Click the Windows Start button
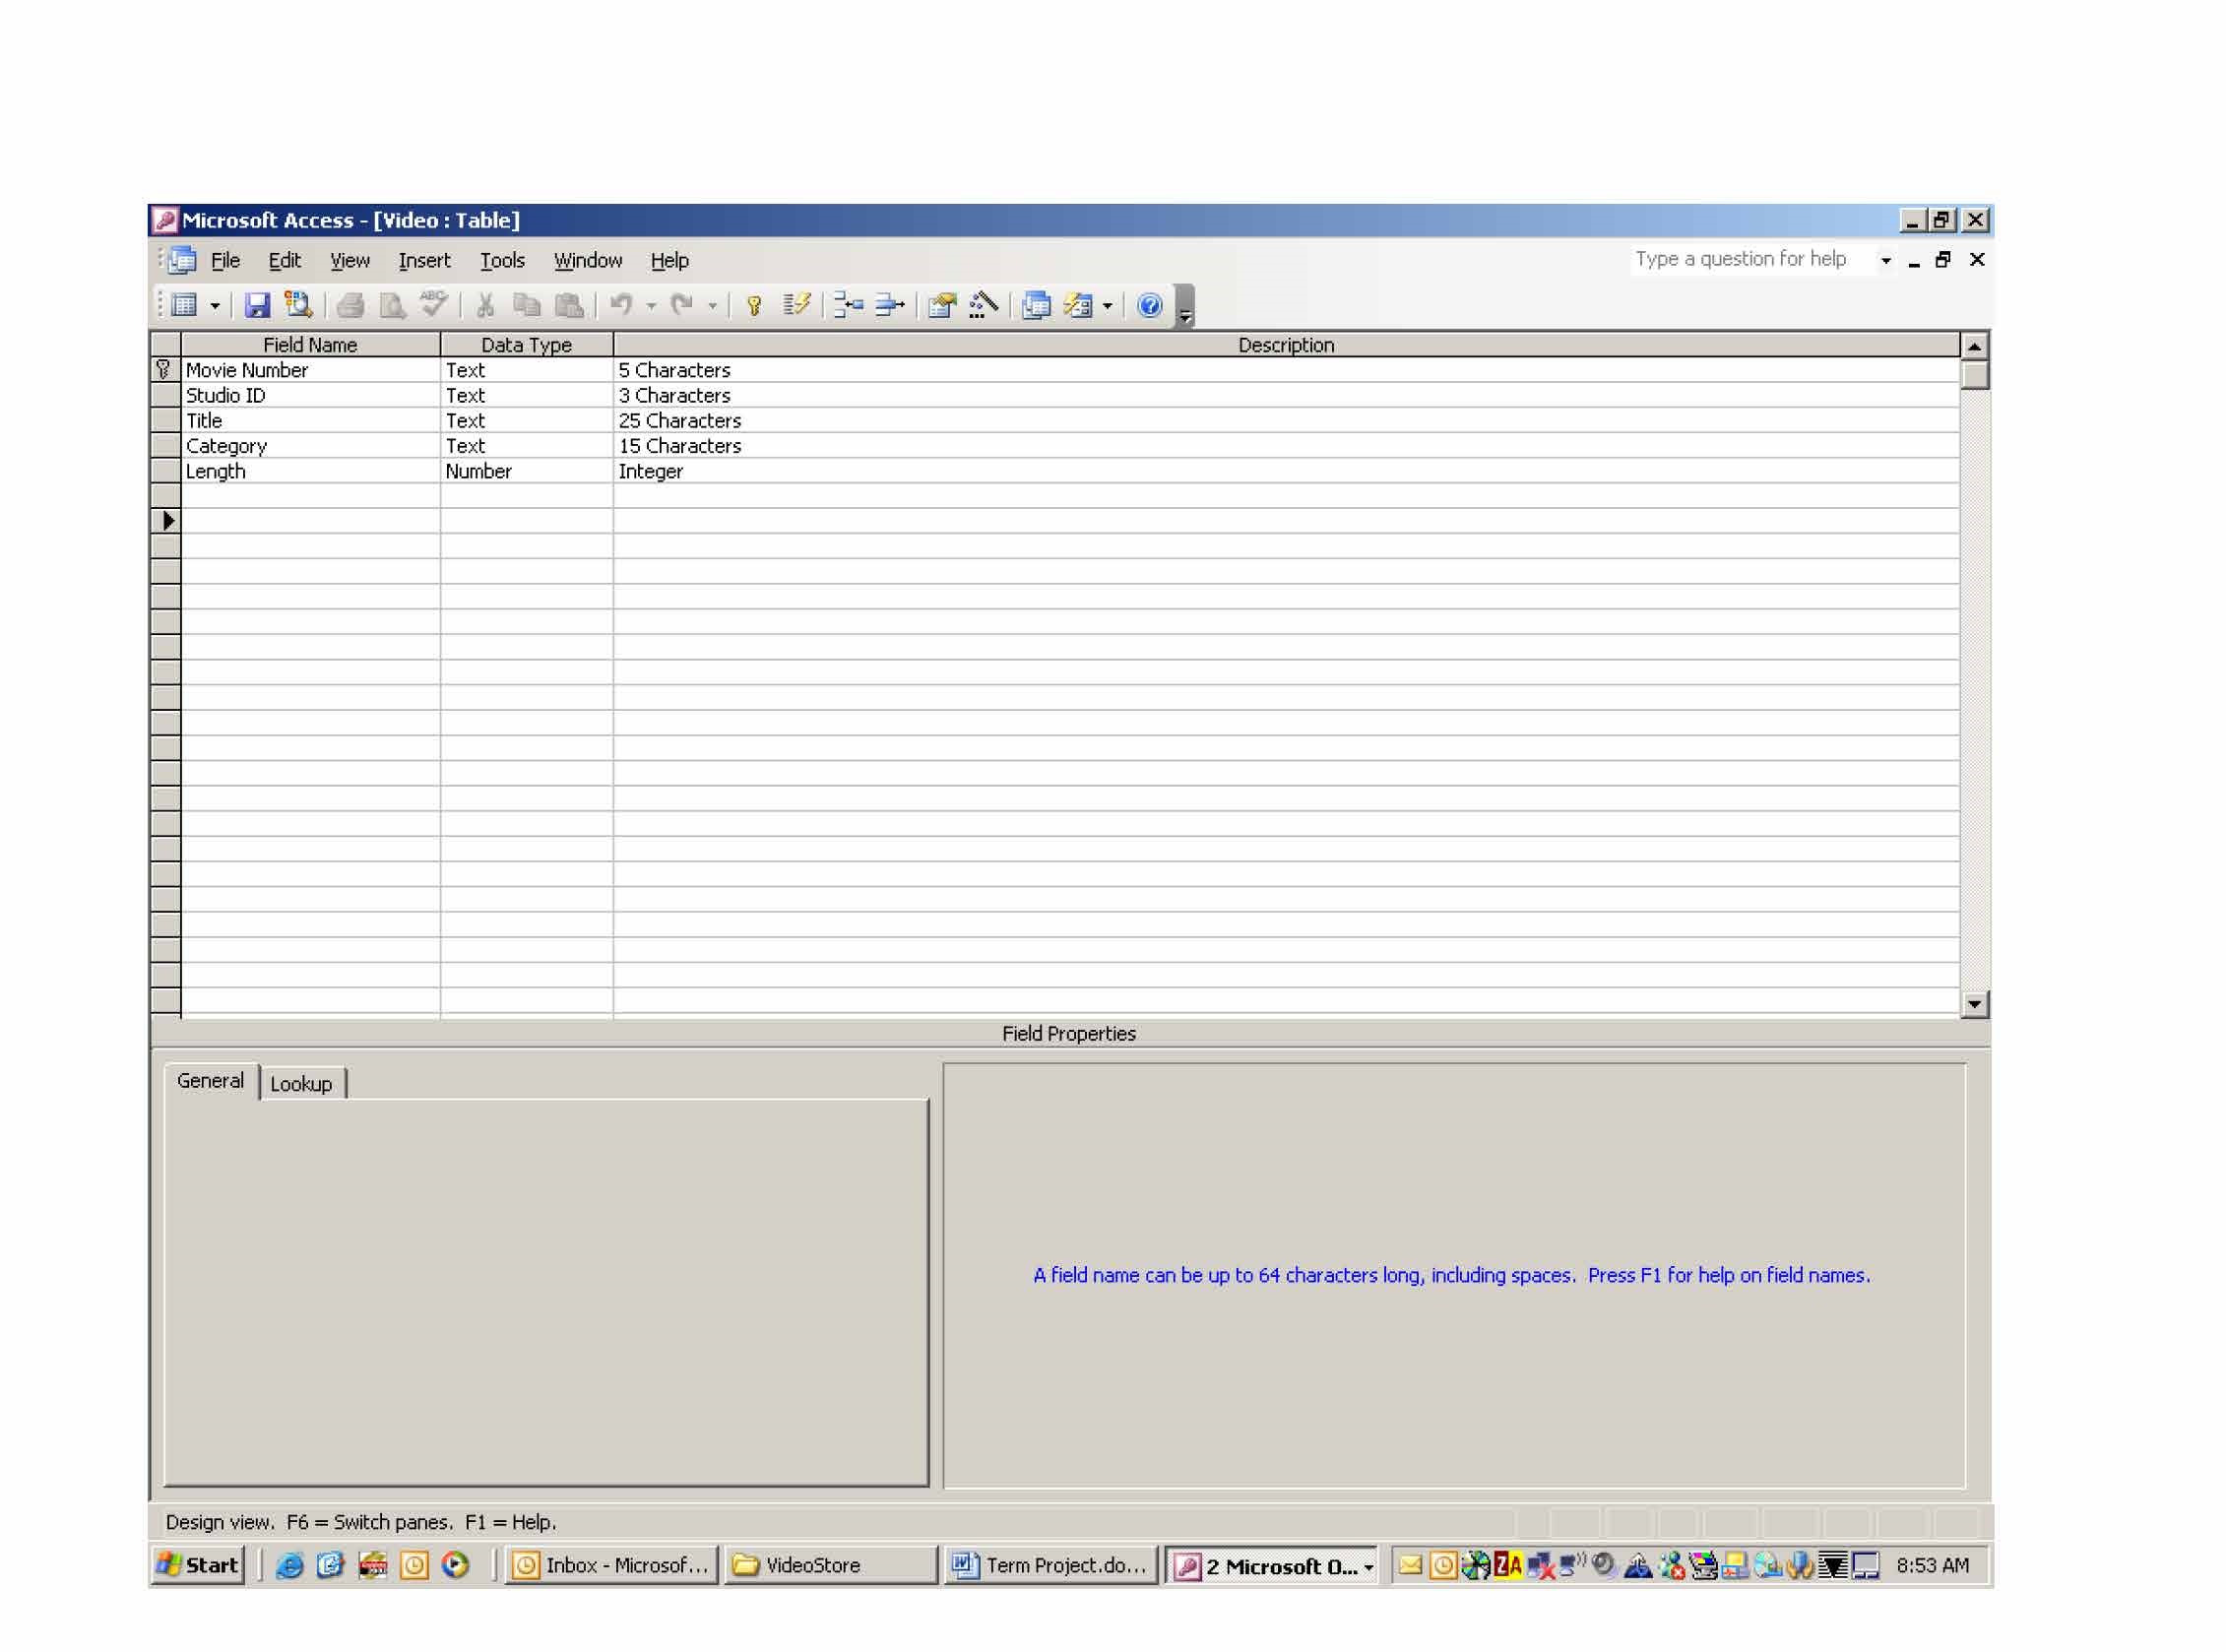Image resolution: width=2226 pixels, height=1652 pixels. (199, 1565)
